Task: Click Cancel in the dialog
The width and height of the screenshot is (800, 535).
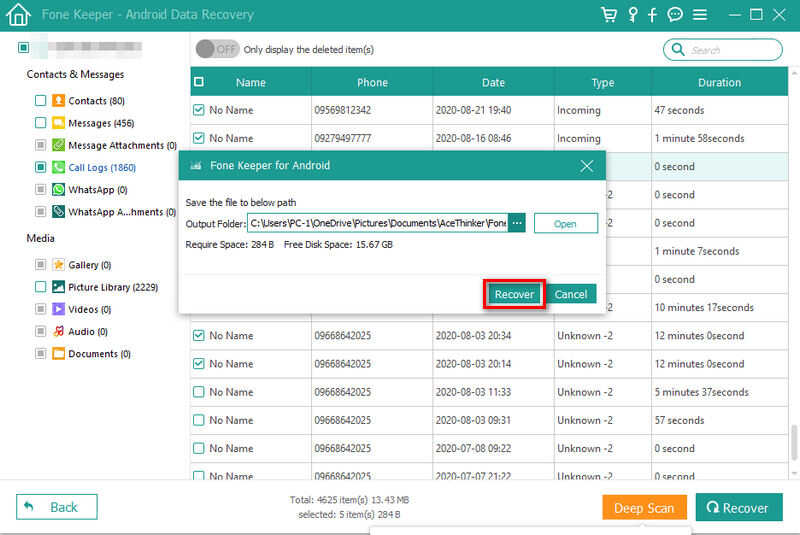Action: click(x=571, y=294)
